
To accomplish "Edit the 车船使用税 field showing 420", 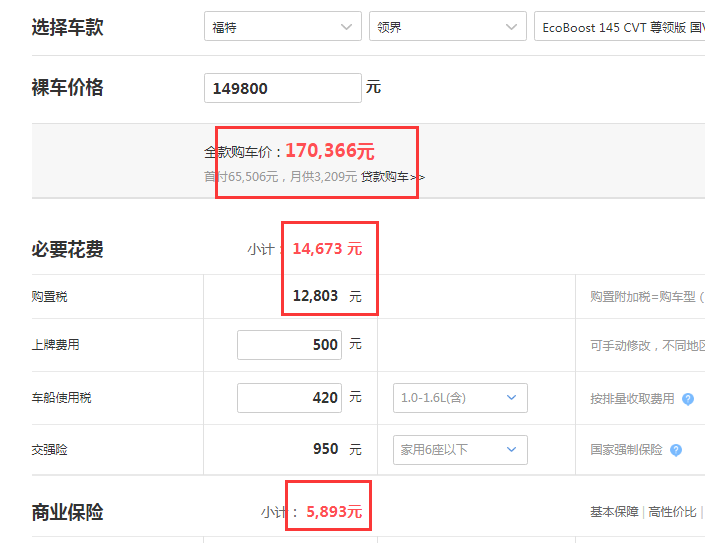I will [x=290, y=398].
